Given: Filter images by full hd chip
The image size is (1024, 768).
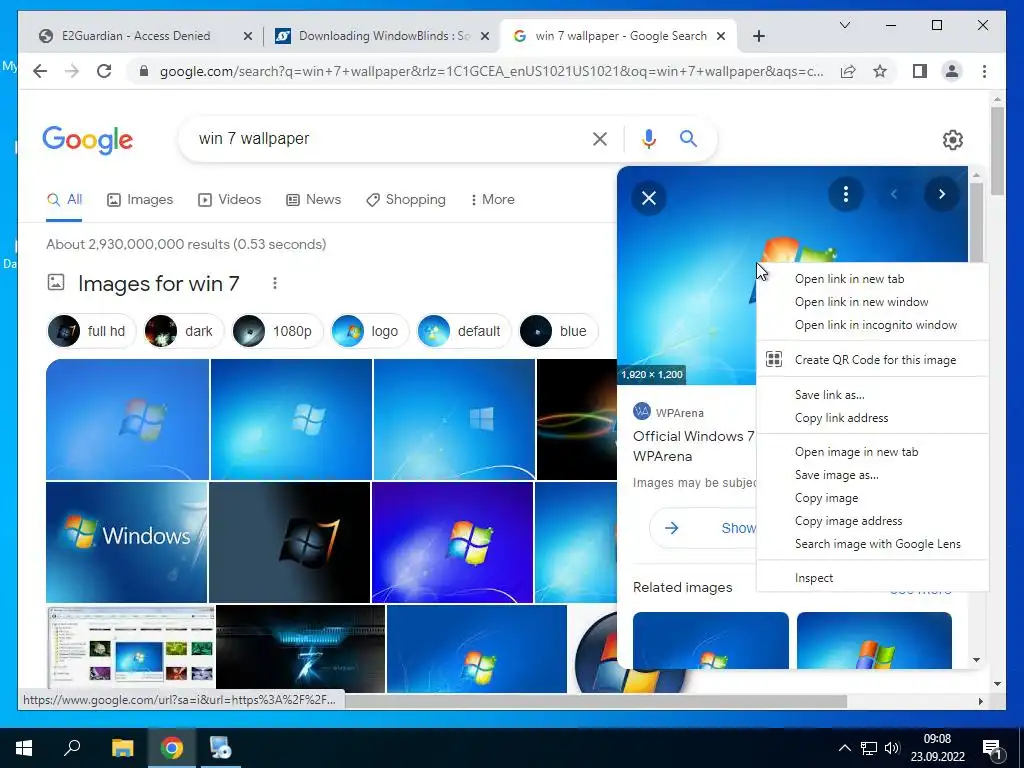Looking at the screenshot, I should (x=91, y=331).
